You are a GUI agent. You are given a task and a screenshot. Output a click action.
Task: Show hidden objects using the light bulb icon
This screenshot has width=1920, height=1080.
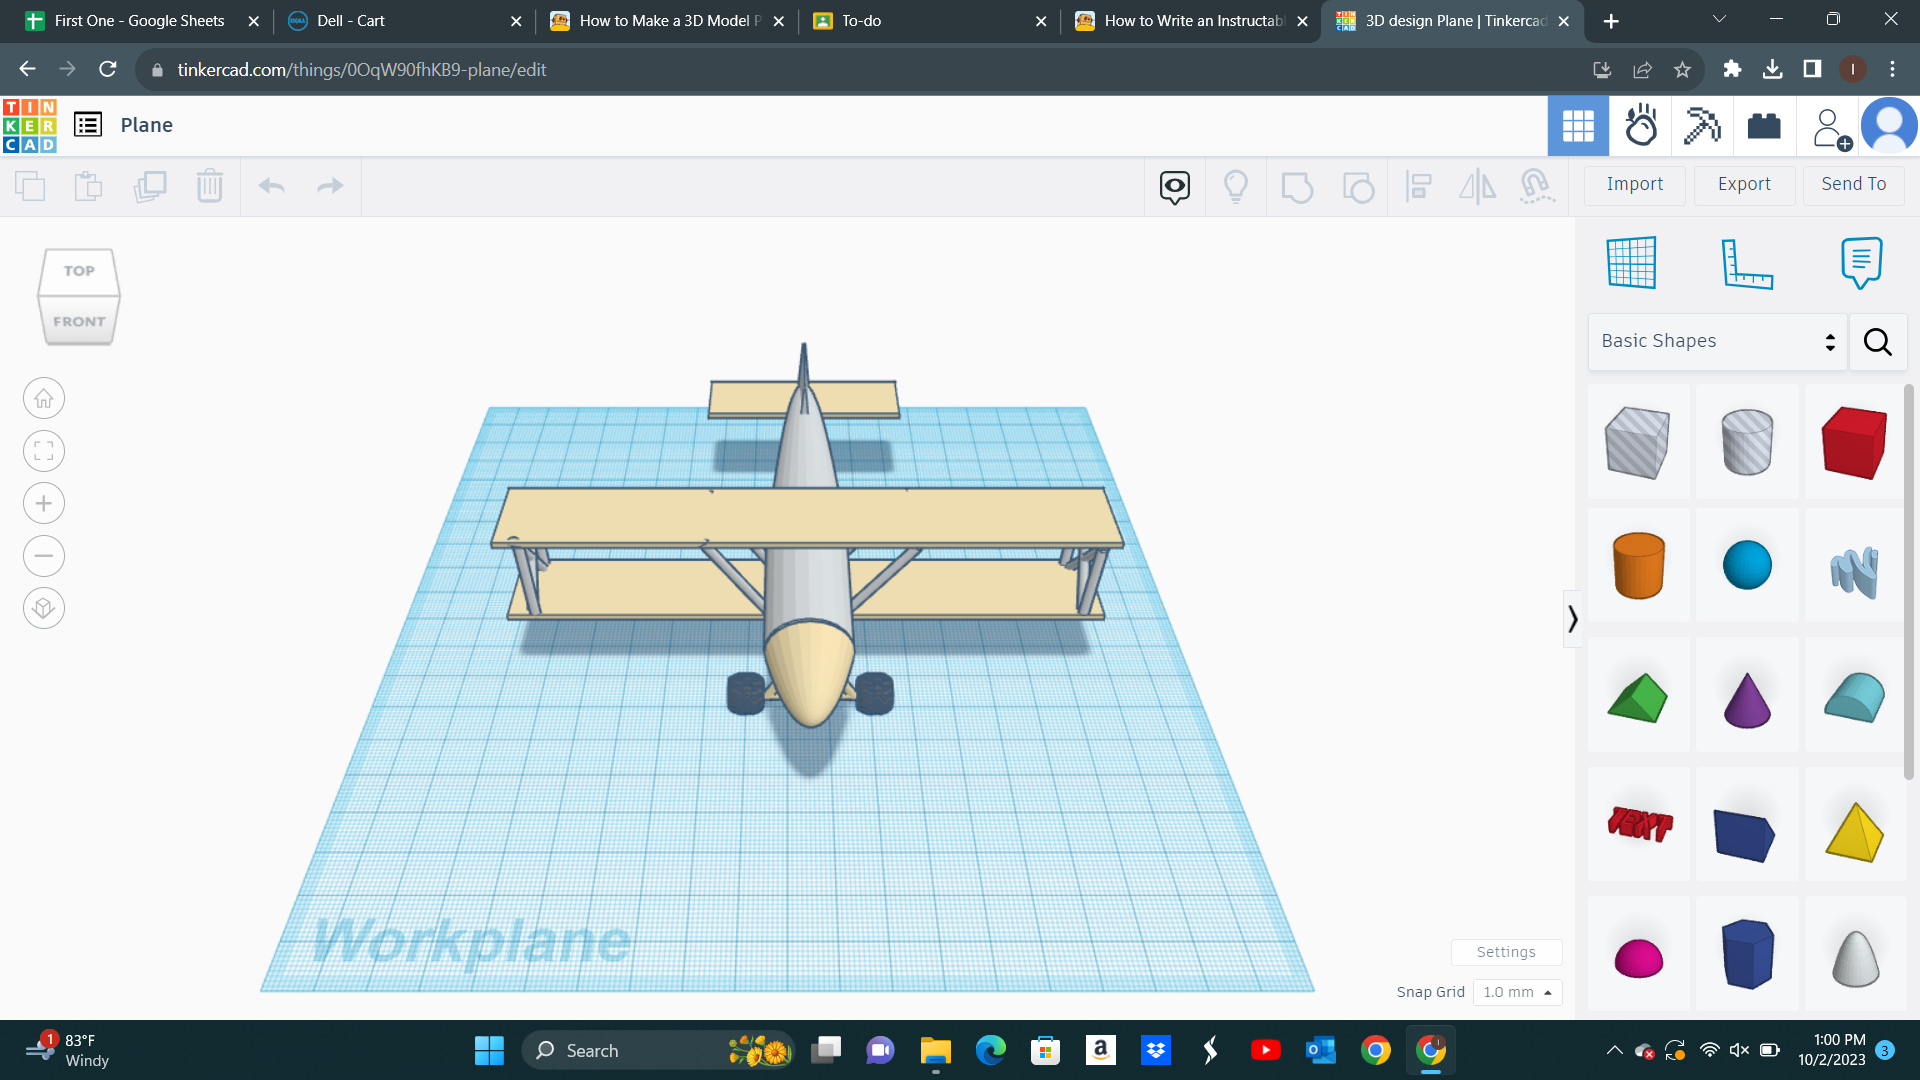(x=1236, y=186)
